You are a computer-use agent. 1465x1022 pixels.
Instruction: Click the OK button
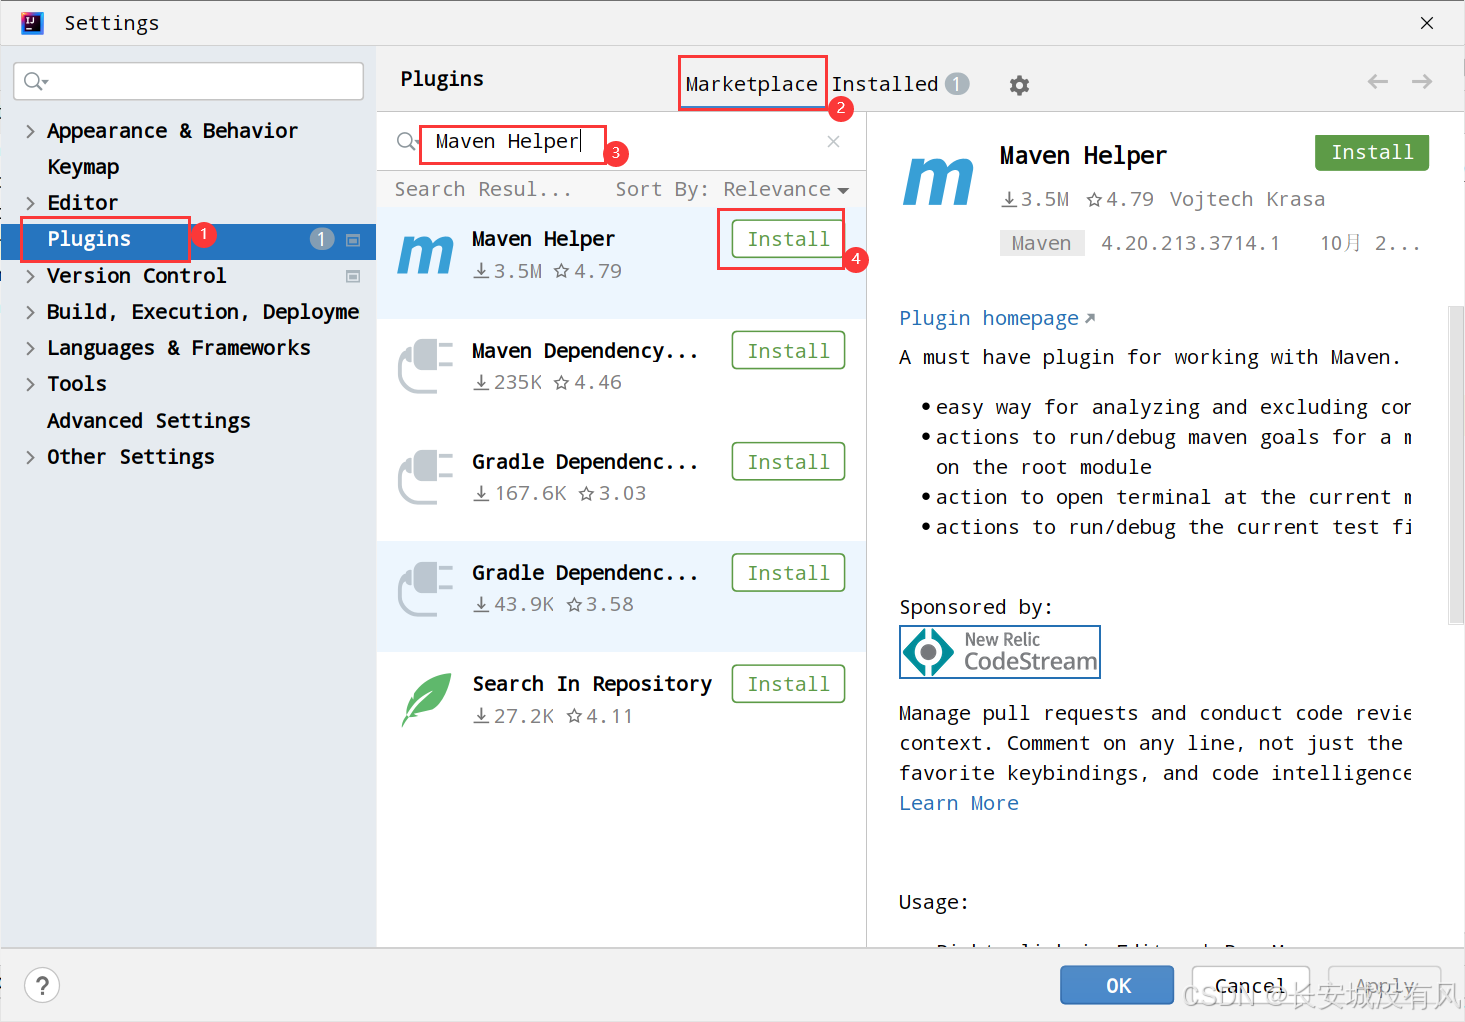tap(1117, 985)
